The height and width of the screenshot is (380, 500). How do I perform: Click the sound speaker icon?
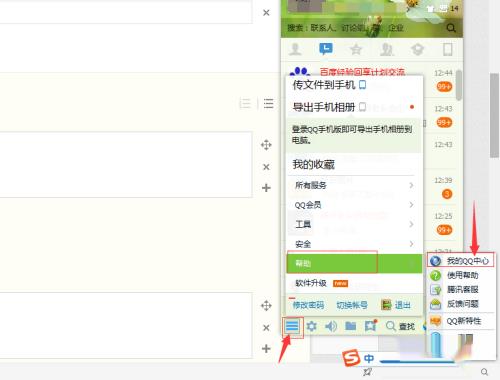[x=331, y=326]
